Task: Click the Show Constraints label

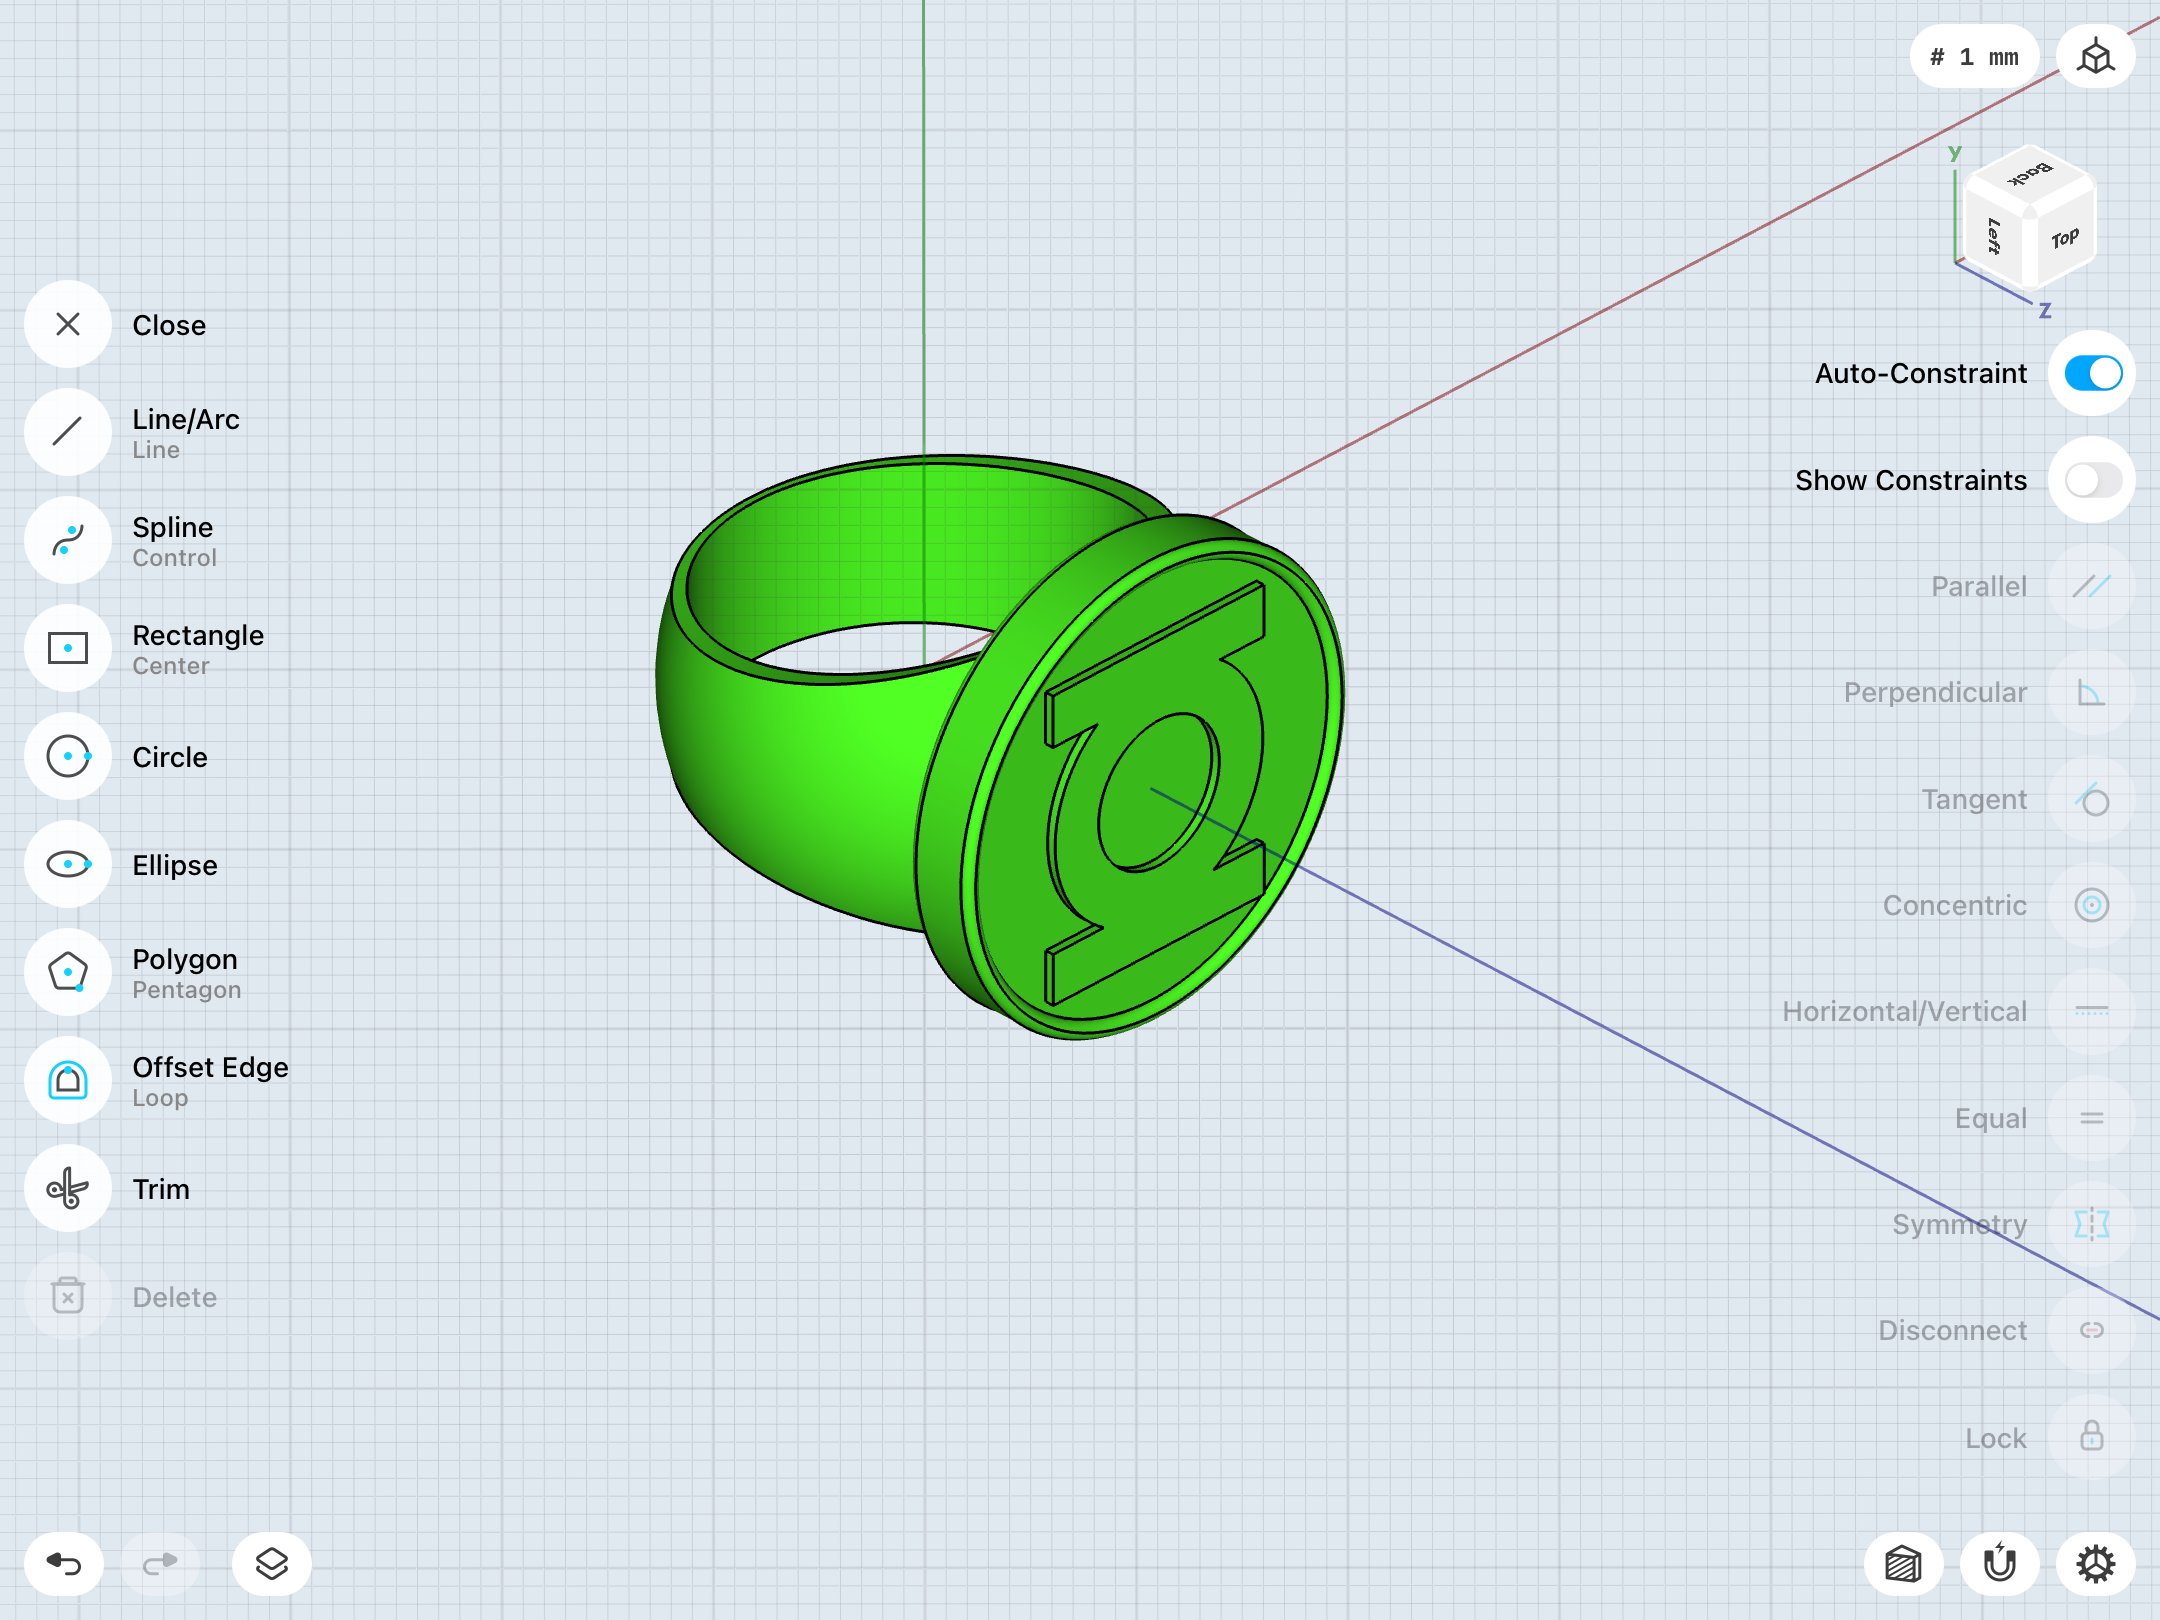Action: pyautogui.click(x=1911, y=480)
